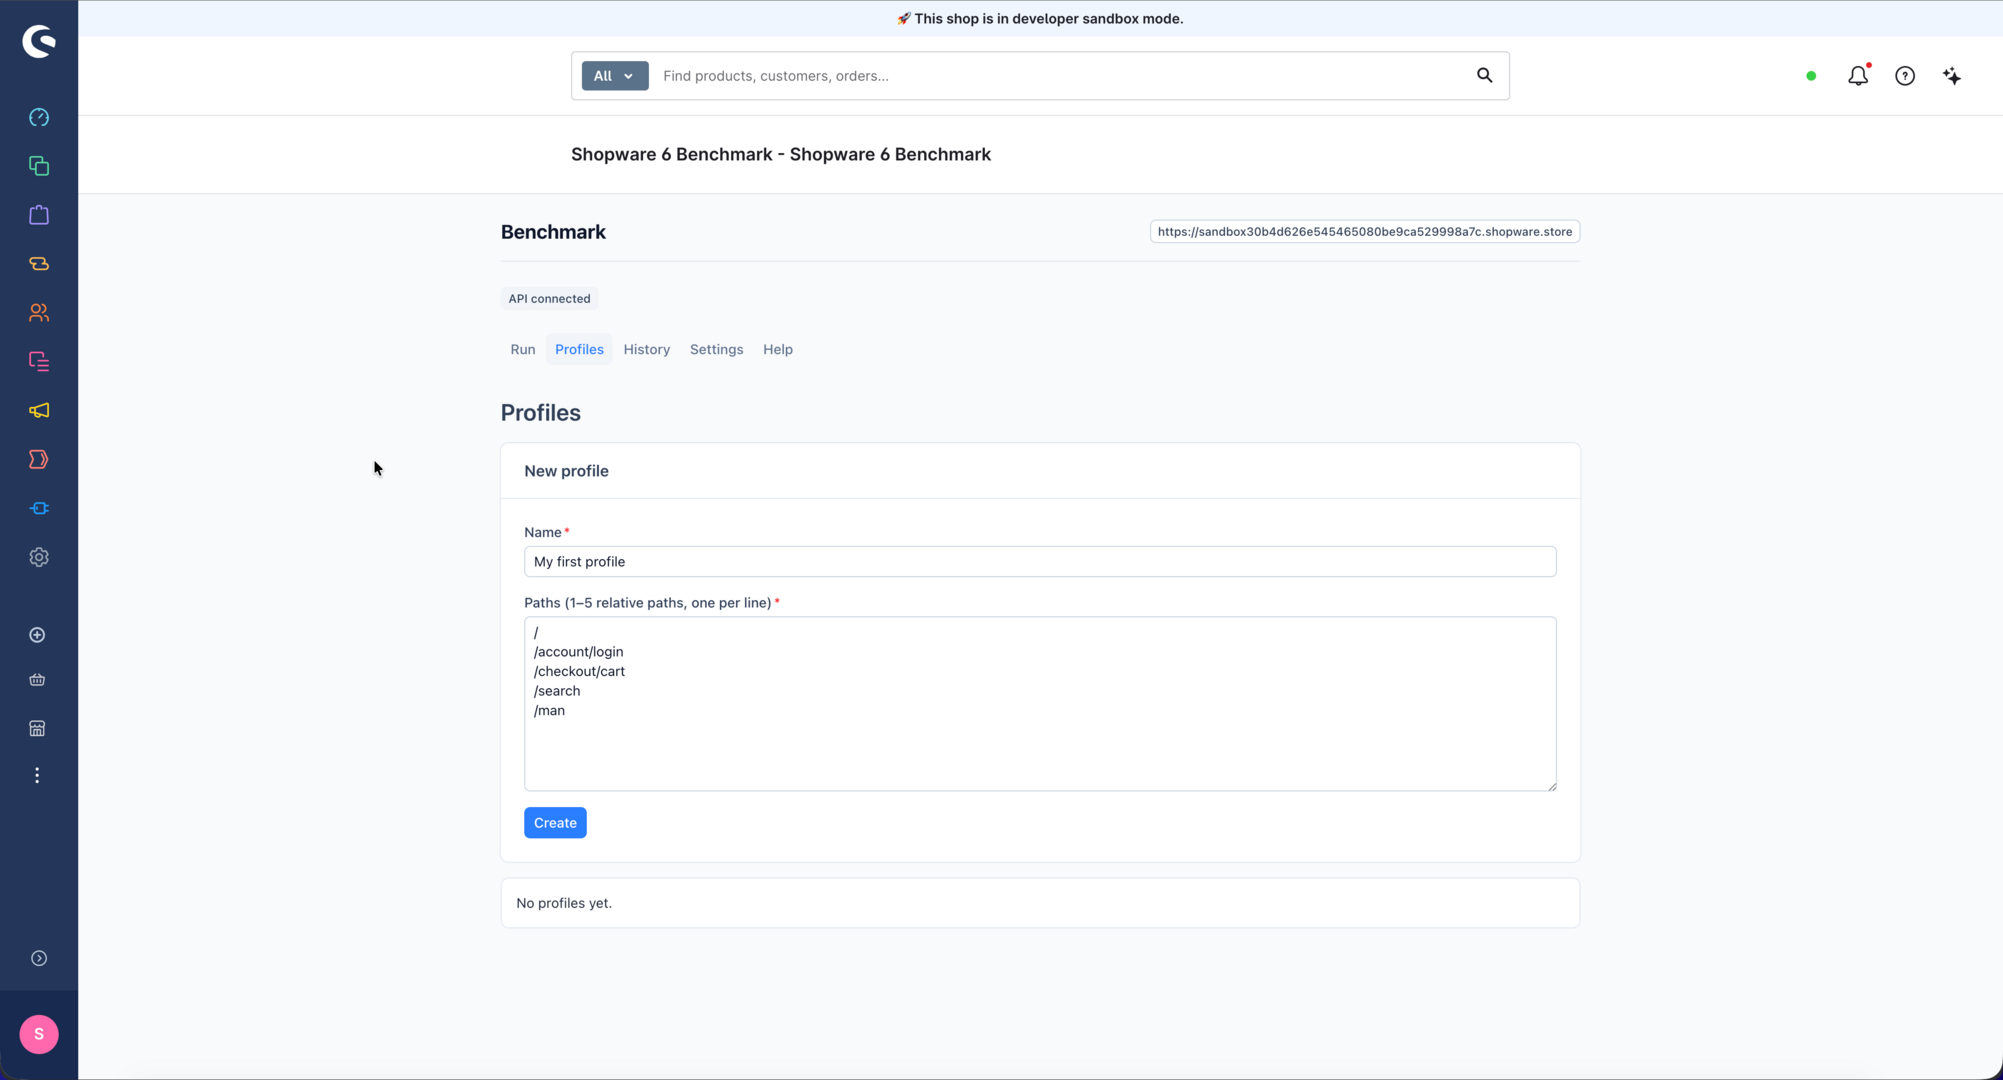Viewport: 2003px width, 1080px height.
Task: Click the /checkout/cart path line
Action: tap(579, 671)
